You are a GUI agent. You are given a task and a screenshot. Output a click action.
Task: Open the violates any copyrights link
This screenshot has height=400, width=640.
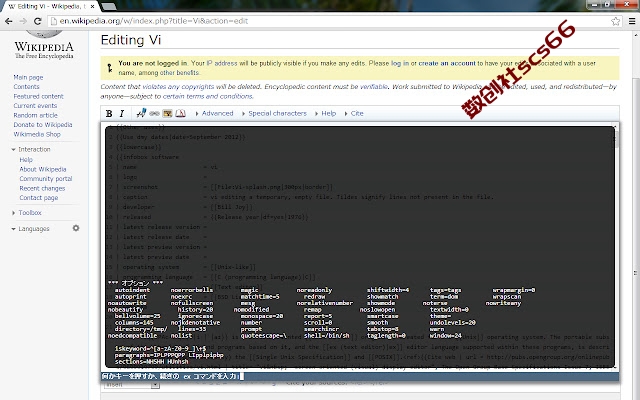coord(178,87)
